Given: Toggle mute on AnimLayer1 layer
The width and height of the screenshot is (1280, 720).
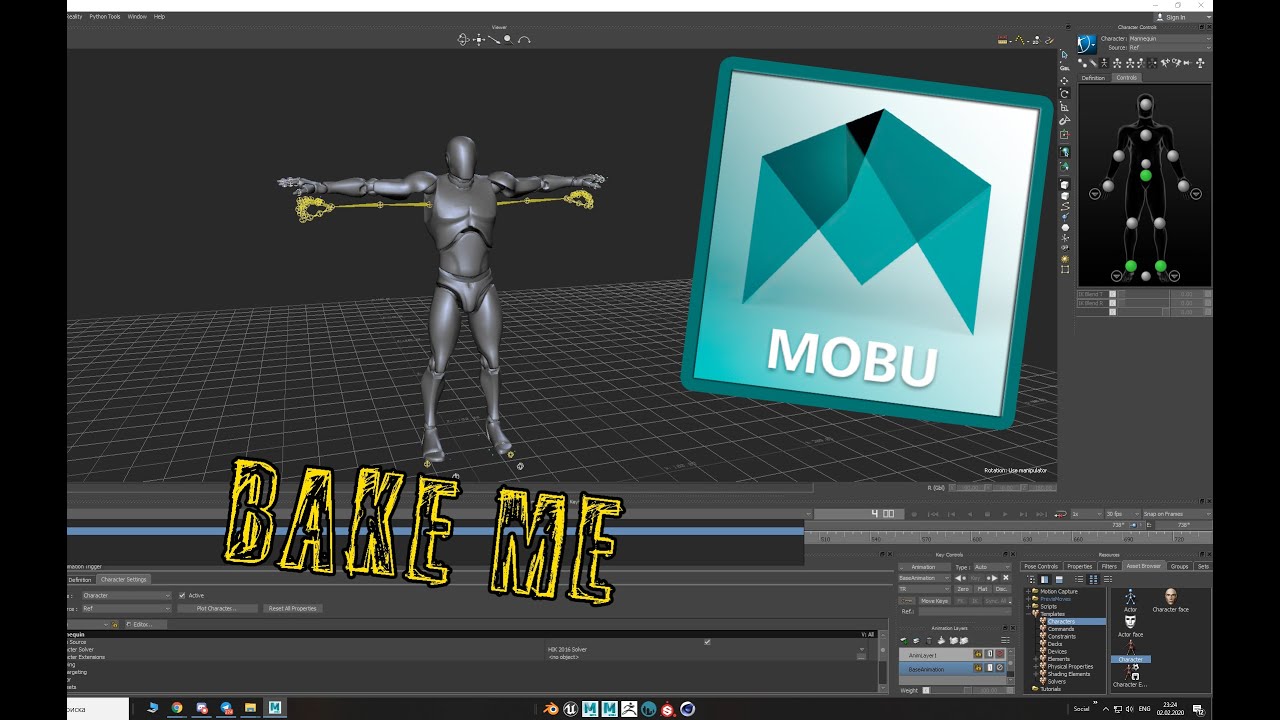Looking at the screenshot, I should (1000, 654).
